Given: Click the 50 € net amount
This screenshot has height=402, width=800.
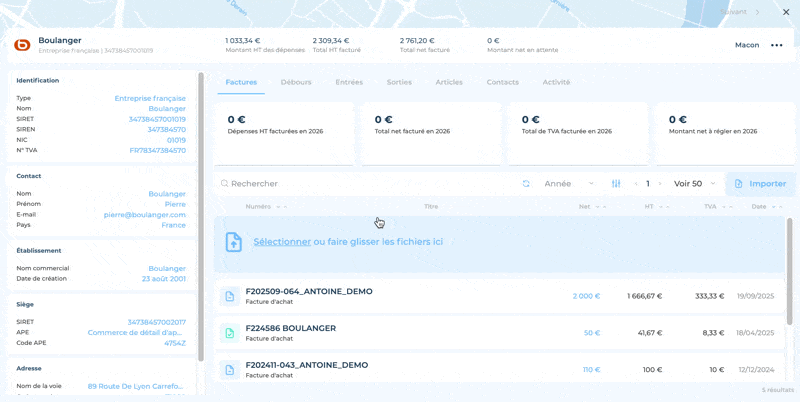Looking at the screenshot, I should [x=592, y=333].
